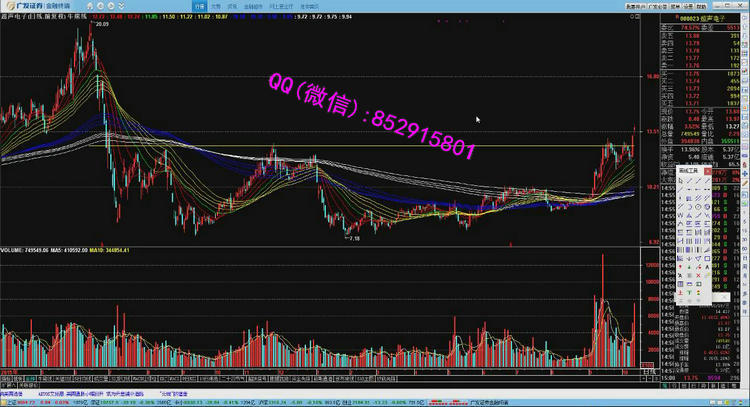
Task: Click the pencil icon in the right sidebar
Action: 745,183
